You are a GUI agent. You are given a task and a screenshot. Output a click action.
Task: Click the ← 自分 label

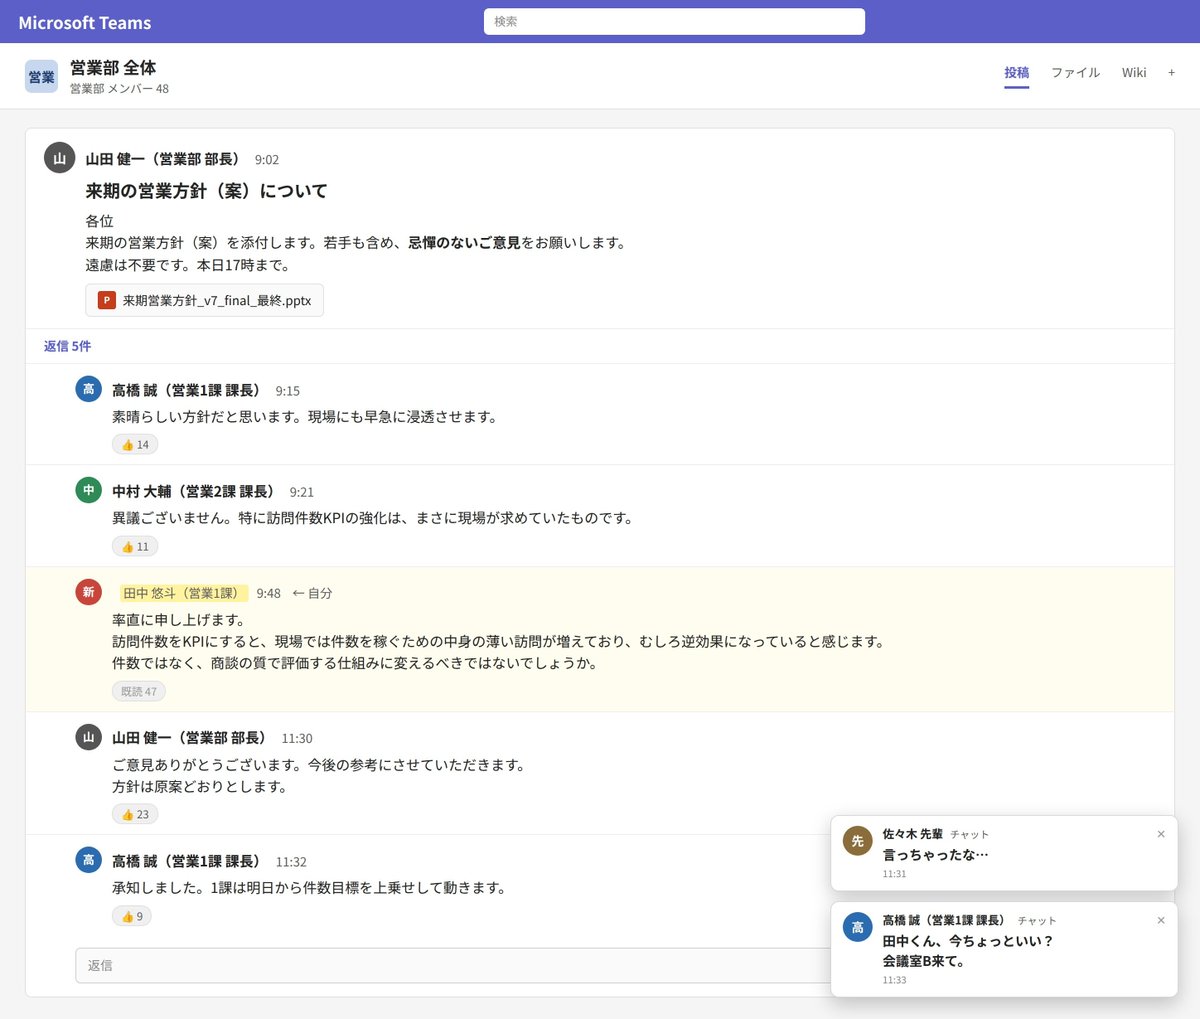tap(312, 593)
